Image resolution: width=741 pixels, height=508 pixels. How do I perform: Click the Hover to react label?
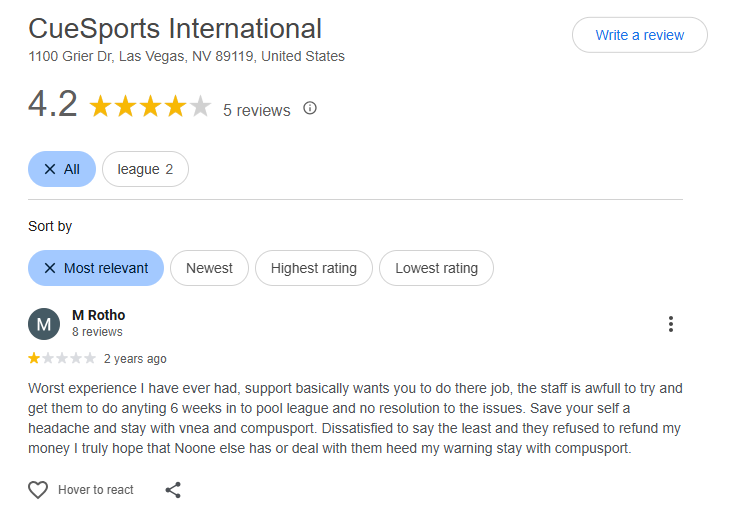click(x=96, y=490)
